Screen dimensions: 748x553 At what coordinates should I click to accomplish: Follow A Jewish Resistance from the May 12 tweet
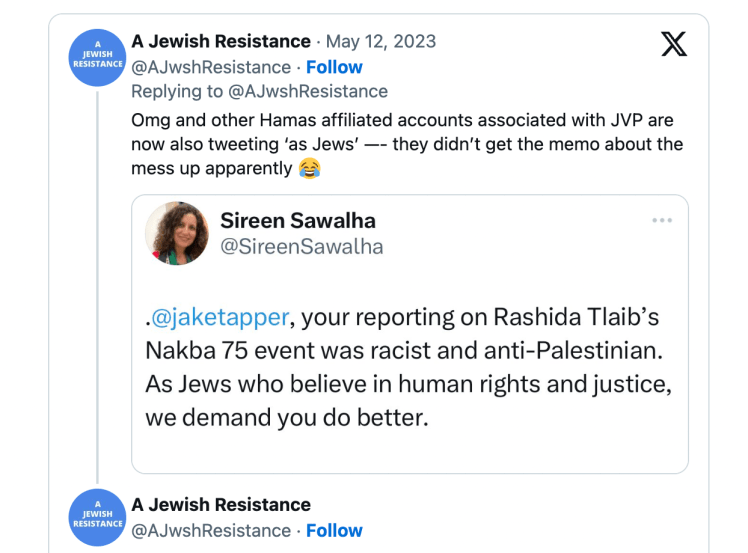(334, 67)
